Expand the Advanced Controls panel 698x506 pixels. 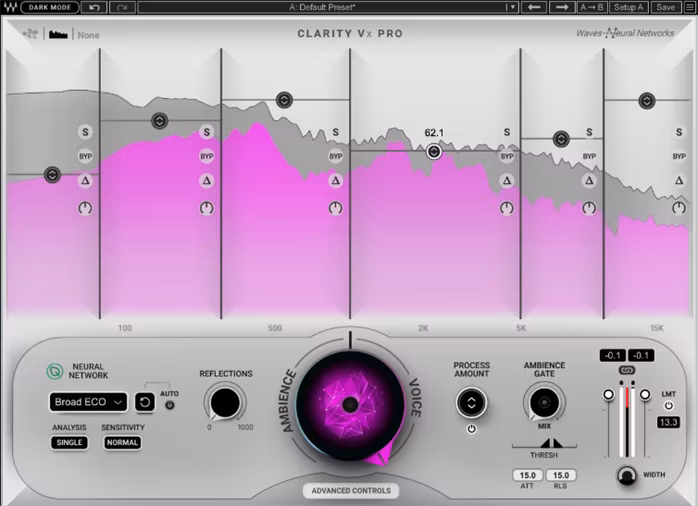349,491
